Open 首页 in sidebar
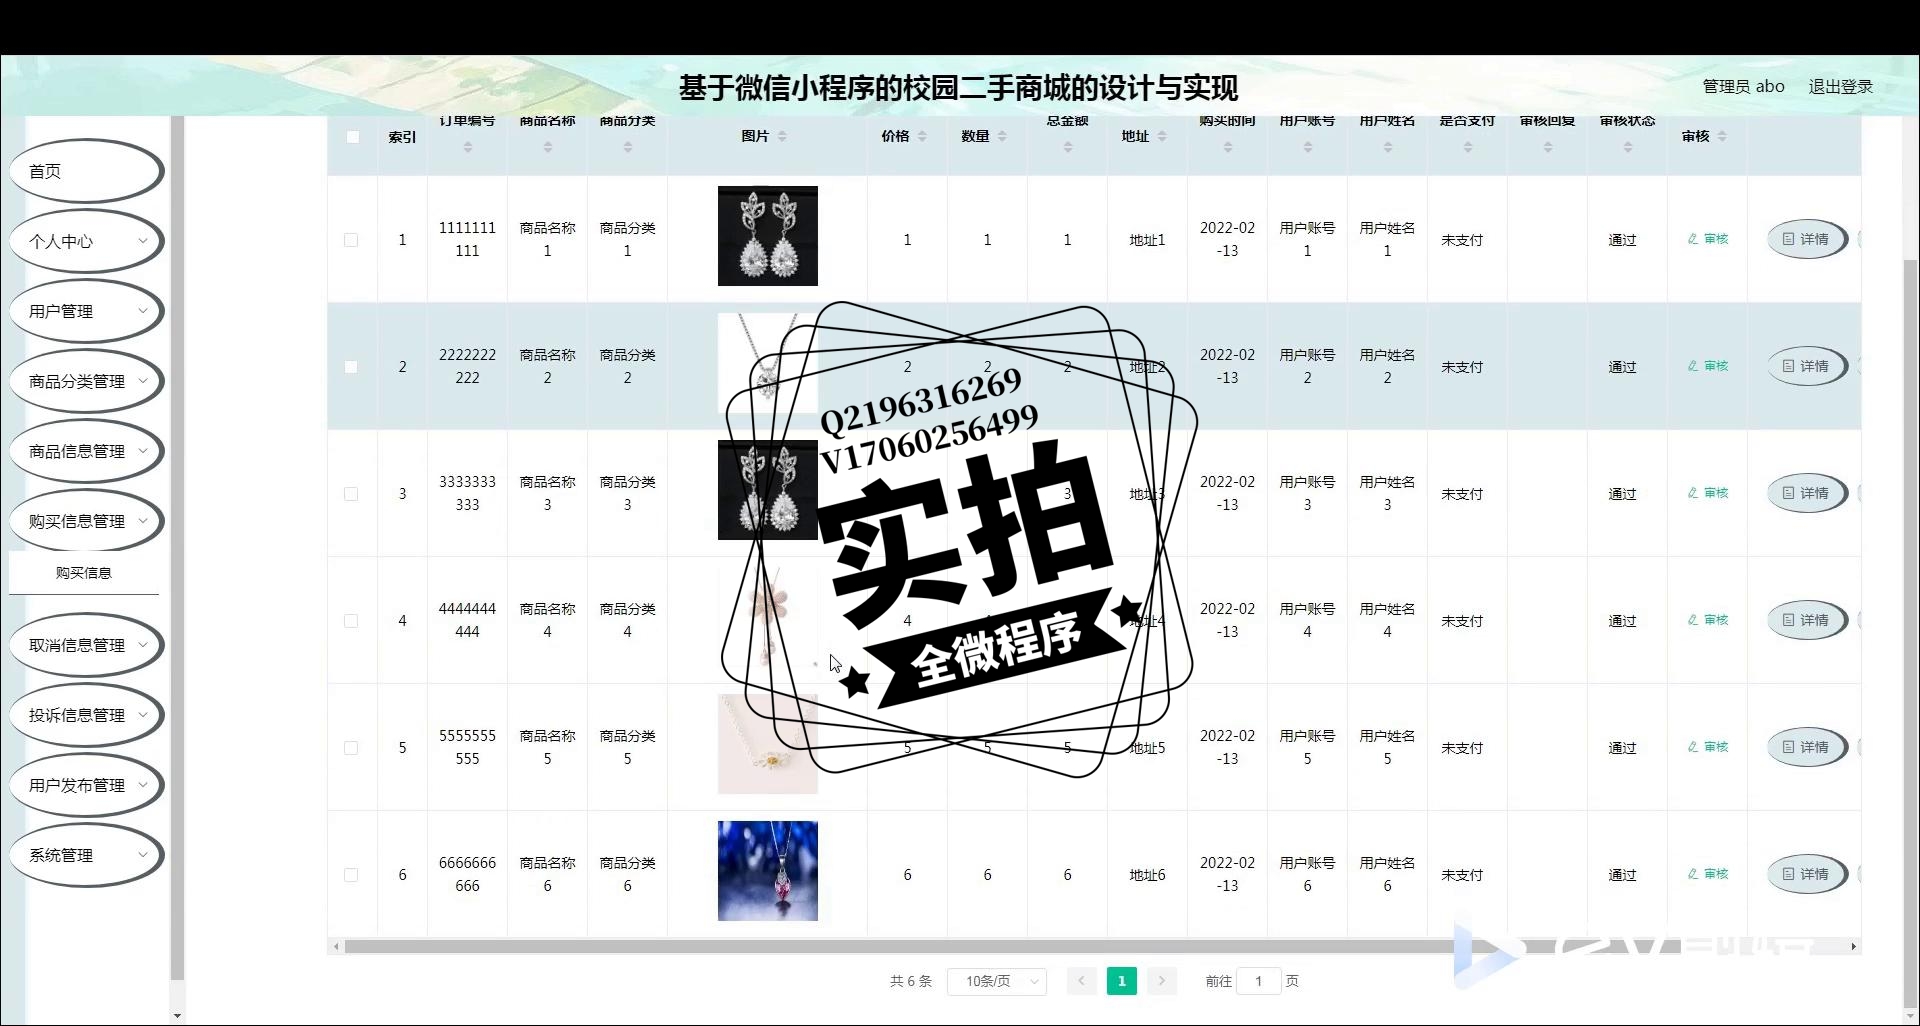Viewport: 1920px width, 1026px height. tap(86, 171)
